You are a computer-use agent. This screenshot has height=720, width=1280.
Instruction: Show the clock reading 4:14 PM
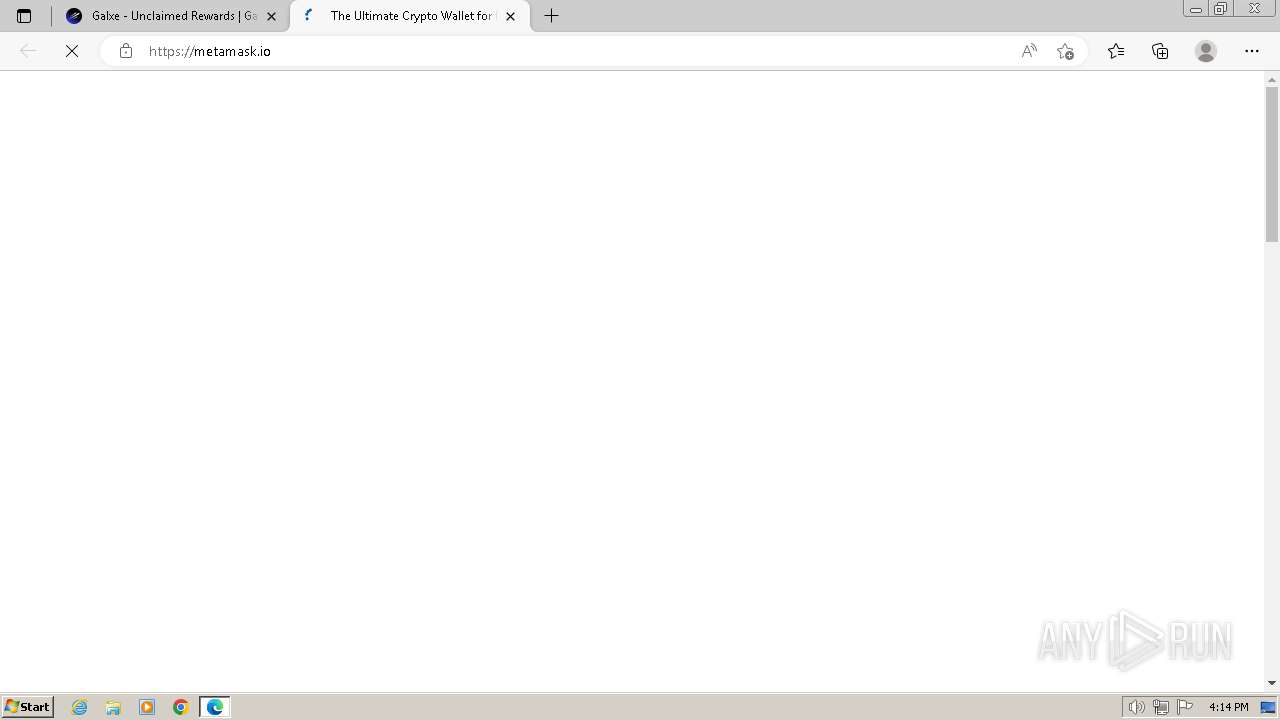tap(1228, 707)
